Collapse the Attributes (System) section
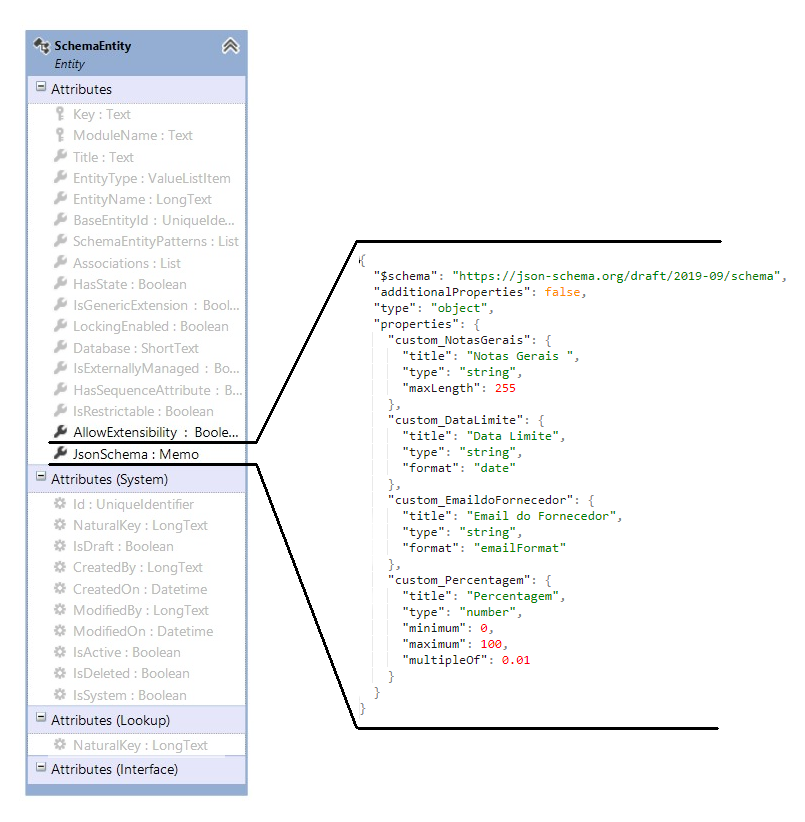Image resolution: width=805 pixels, height=822 pixels. tap(41, 477)
